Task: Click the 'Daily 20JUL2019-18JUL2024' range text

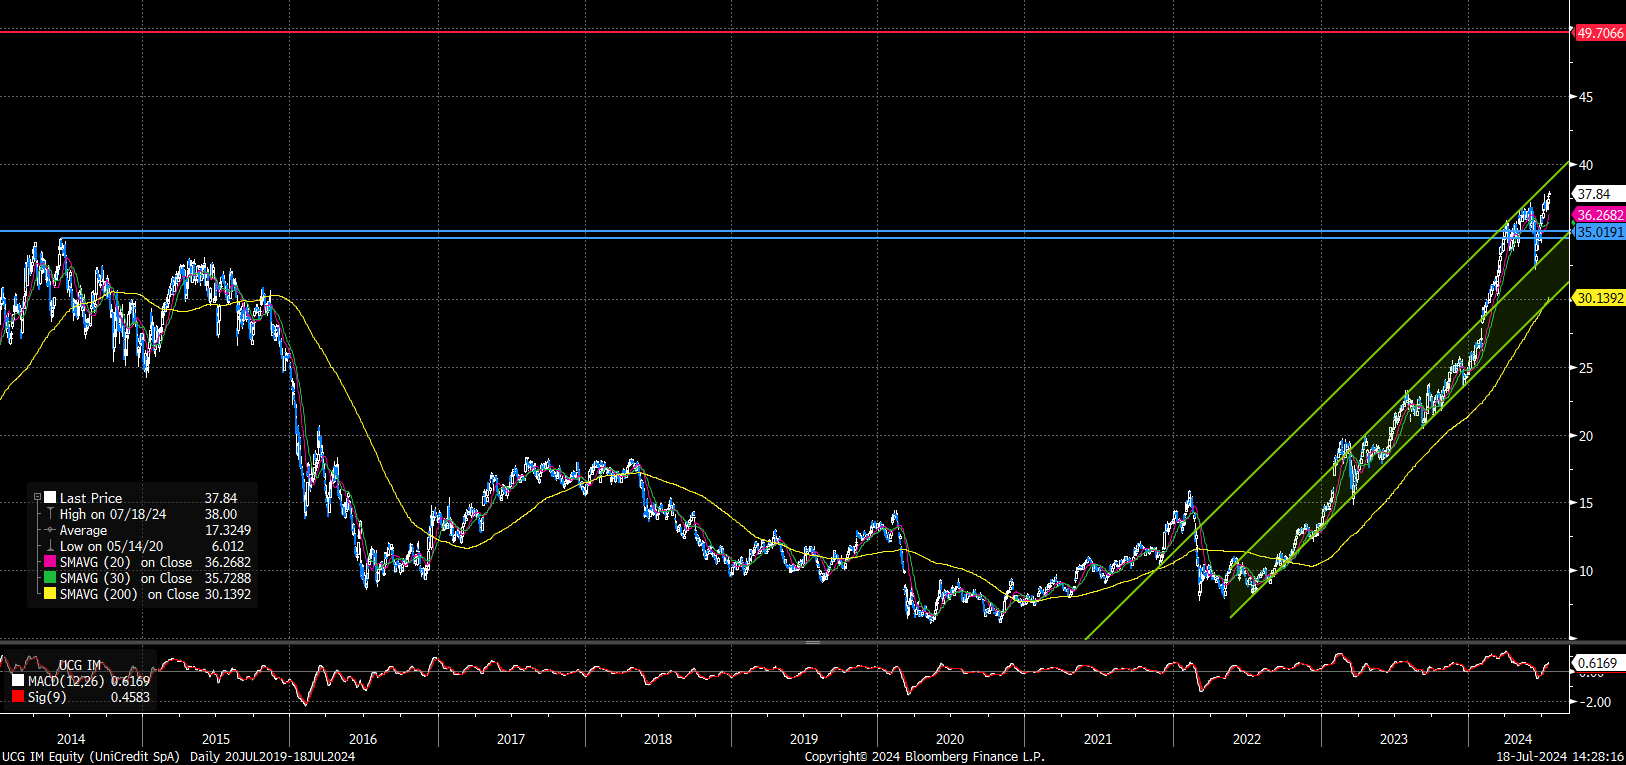Action: (272, 757)
